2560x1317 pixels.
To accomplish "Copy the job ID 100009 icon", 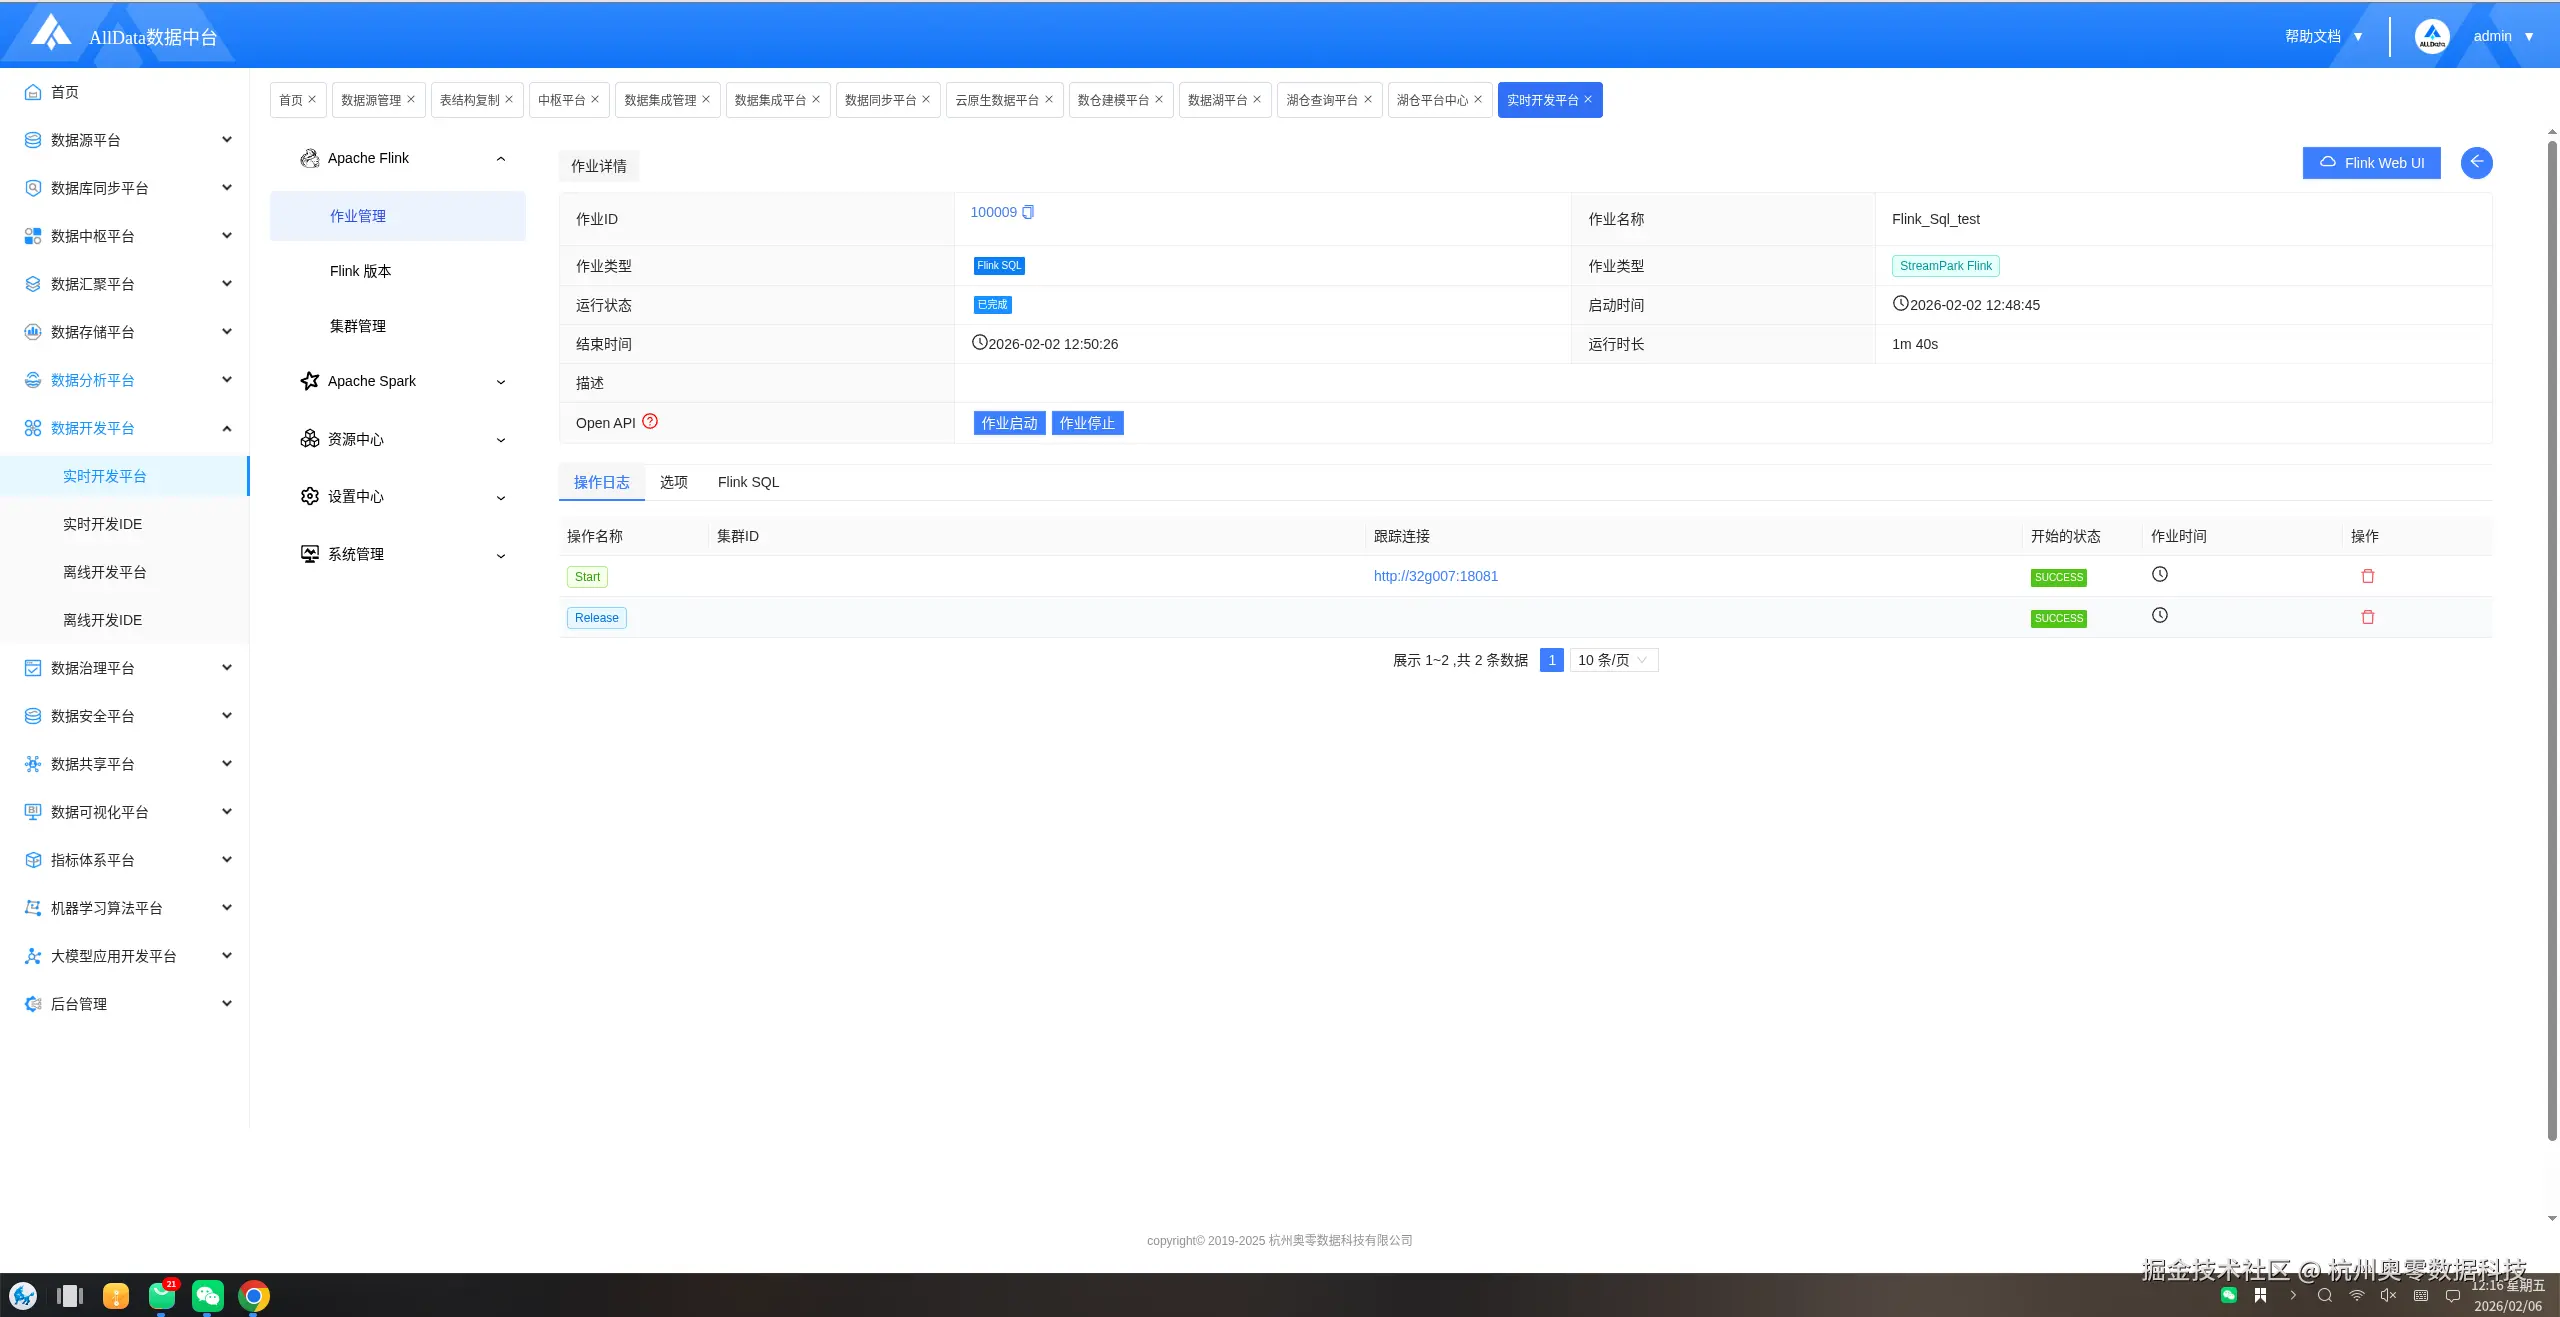I will point(1028,212).
